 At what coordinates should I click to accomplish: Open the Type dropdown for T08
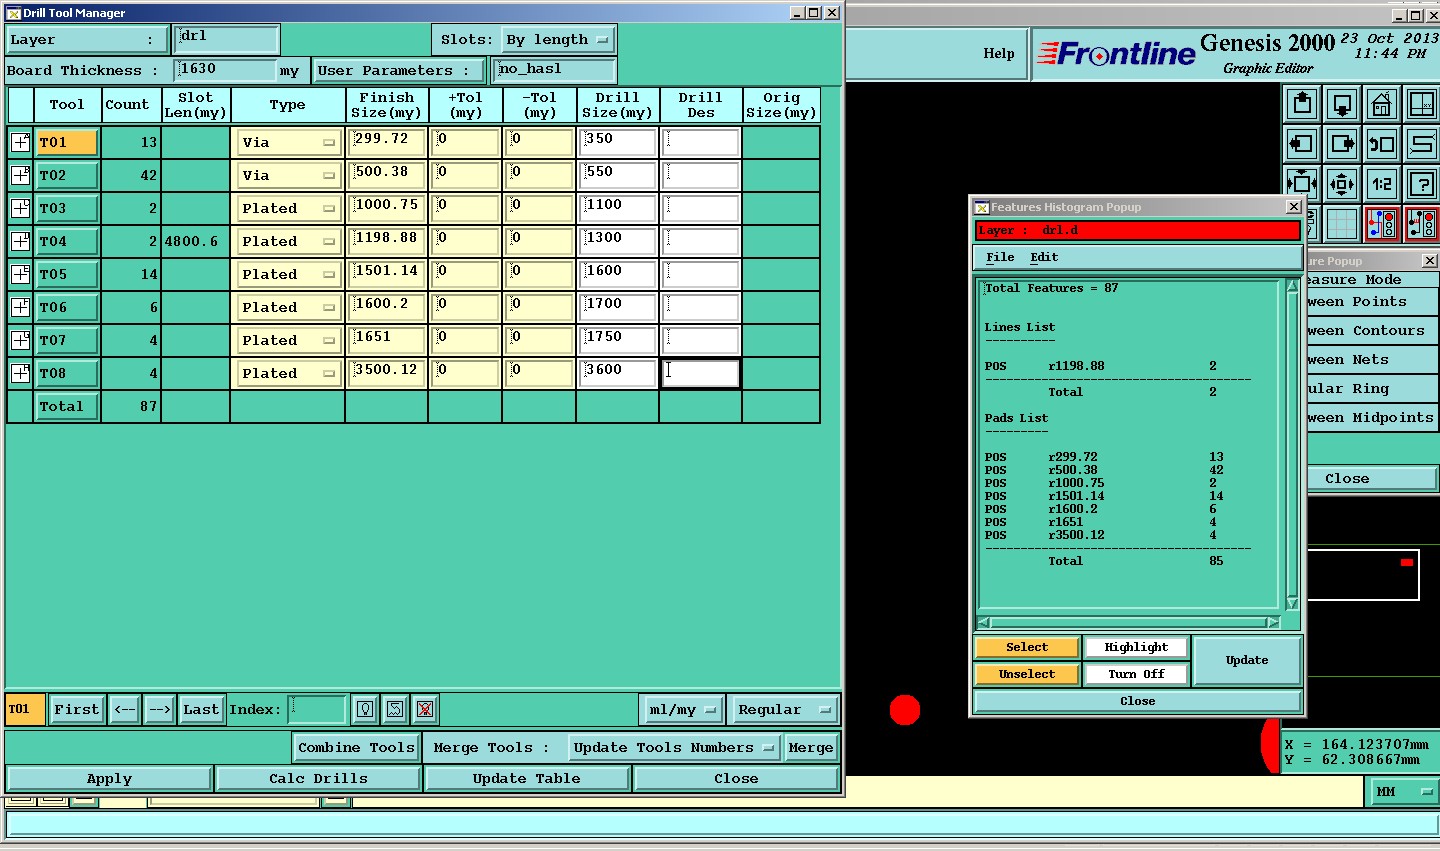point(288,373)
